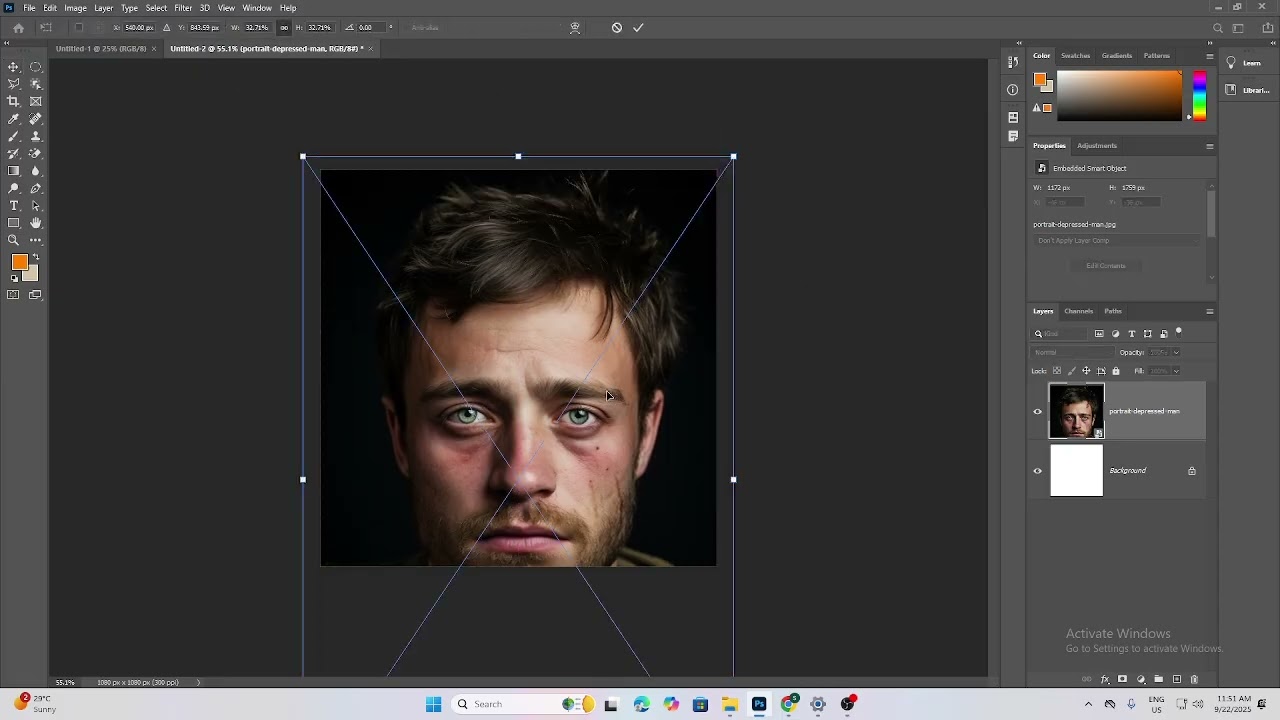
Task: Open the layer blend mode dropdown
Action: point(1072,352)
